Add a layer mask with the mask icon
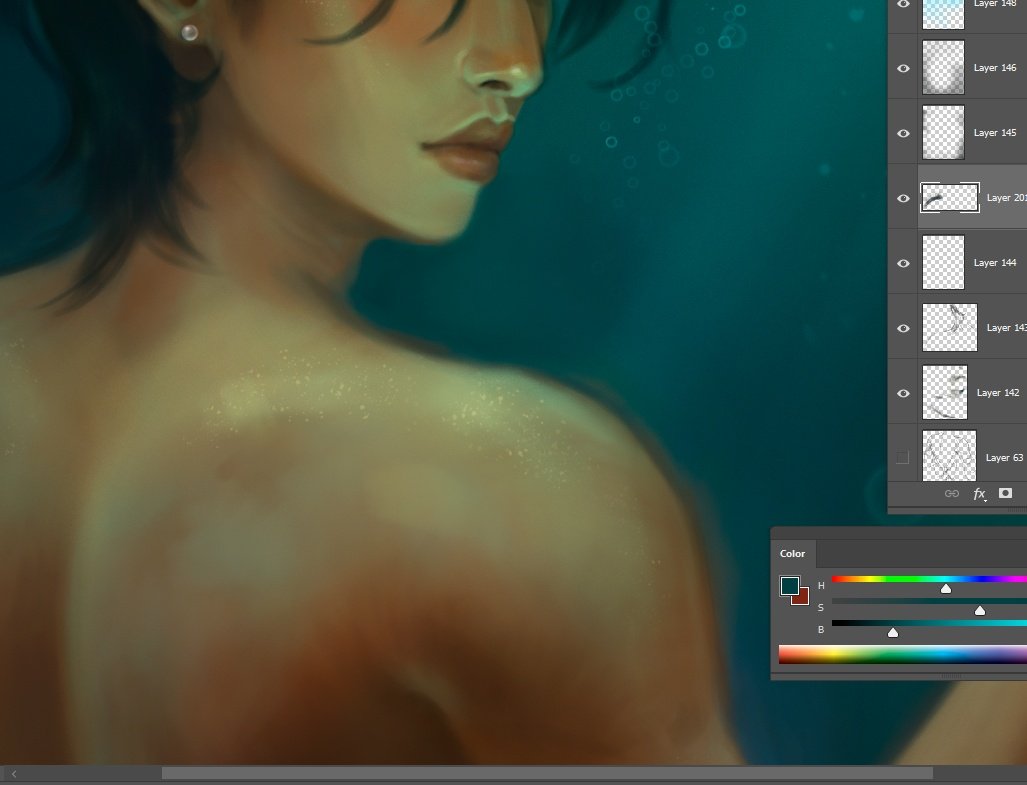Image resolution: width=1027 pixels, height=785 pixels. pyautogui.click(x=1005, y=493)
